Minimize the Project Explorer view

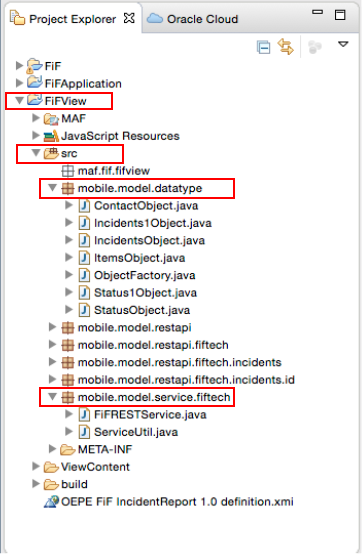pyautogui.click(x=318, y=12)
